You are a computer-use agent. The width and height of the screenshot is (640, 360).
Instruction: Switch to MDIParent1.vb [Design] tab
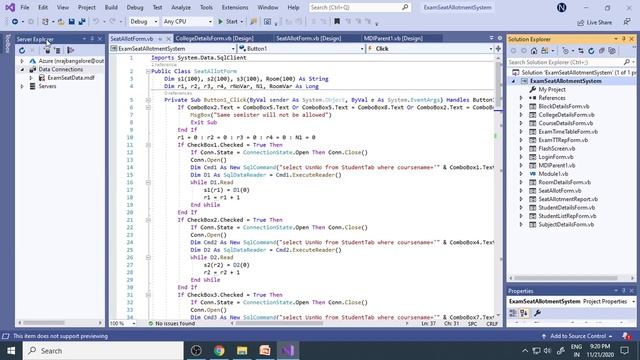click(x=393, y=38)
